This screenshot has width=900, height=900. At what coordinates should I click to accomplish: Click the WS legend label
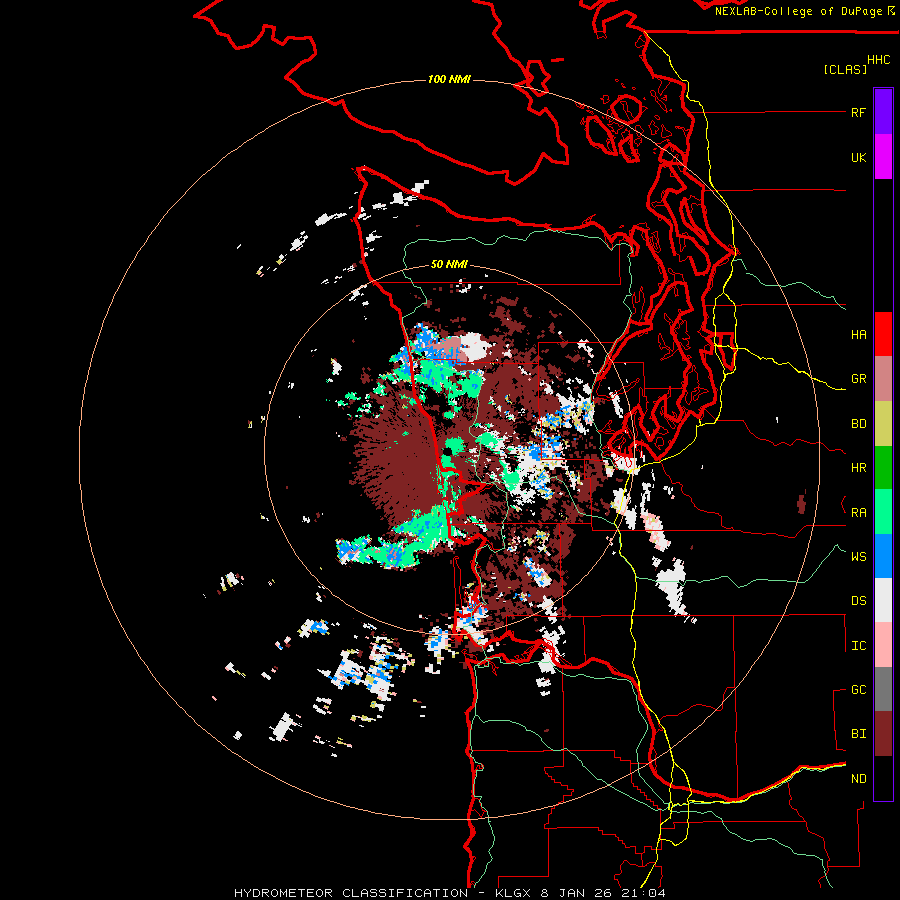coord(858,557)
